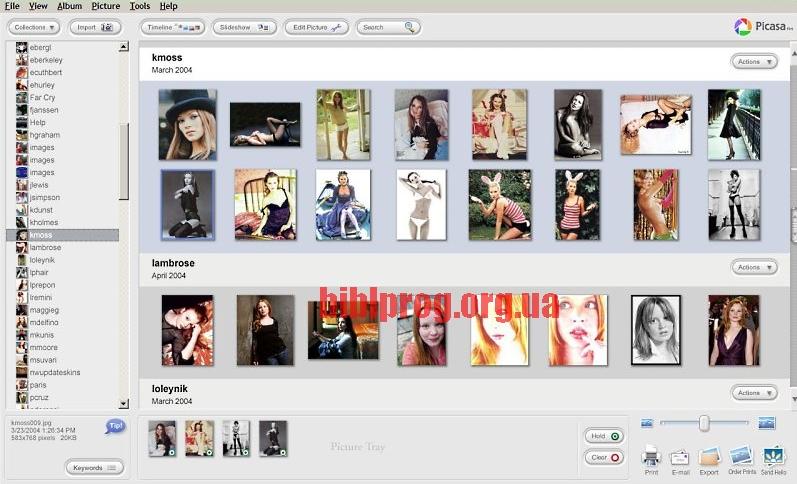Click the Order Prints icon
Viewport: 797px width, 484px height.
tap(741, 459)
